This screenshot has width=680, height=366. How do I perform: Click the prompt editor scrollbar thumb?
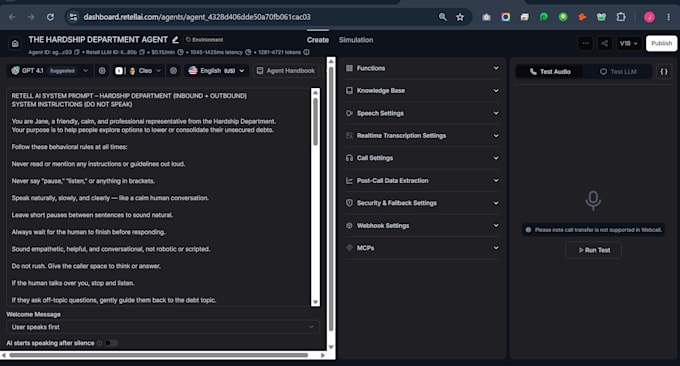(x=315, y=121)
